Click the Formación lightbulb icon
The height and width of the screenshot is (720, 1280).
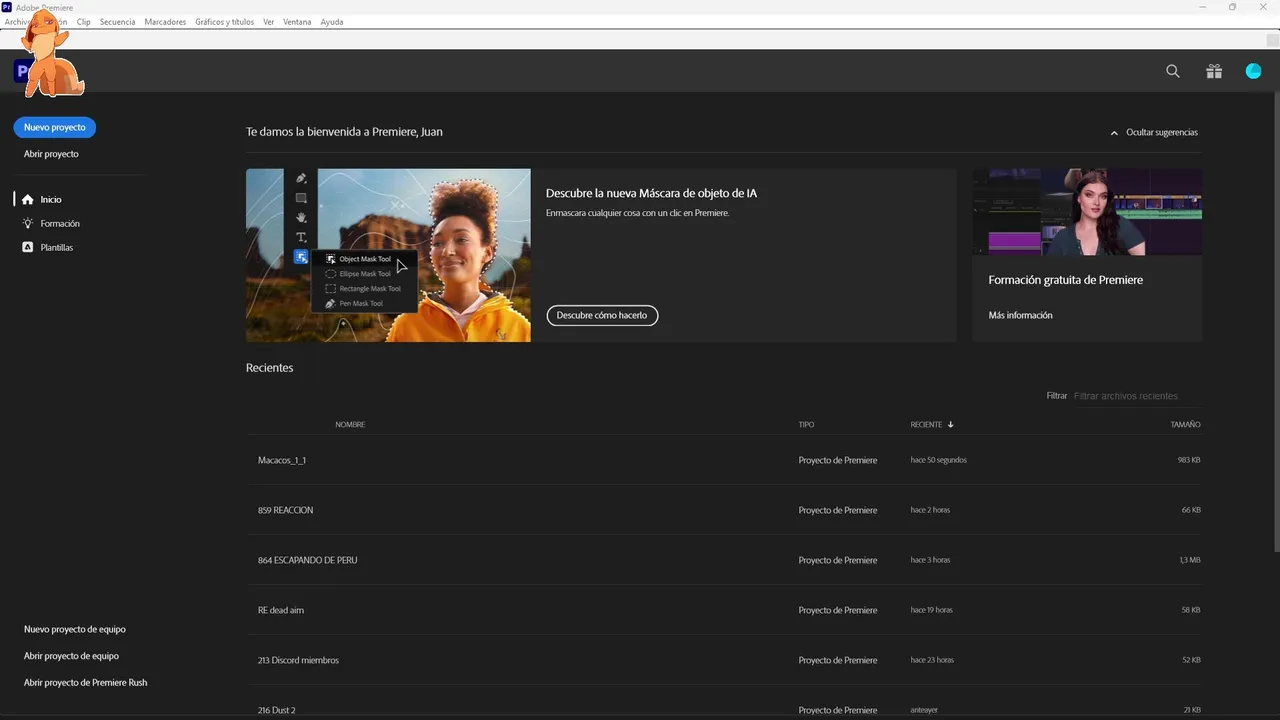[28, 223]
